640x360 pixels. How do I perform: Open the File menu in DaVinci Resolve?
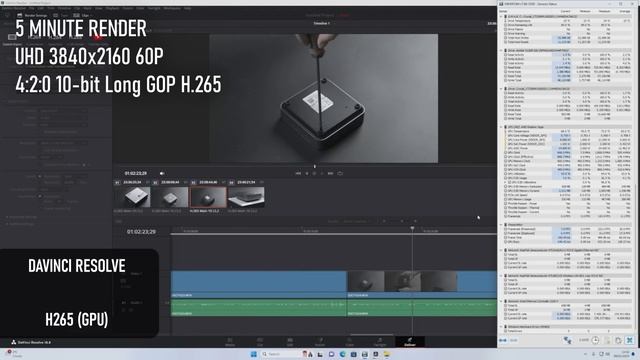click(31, 8)
